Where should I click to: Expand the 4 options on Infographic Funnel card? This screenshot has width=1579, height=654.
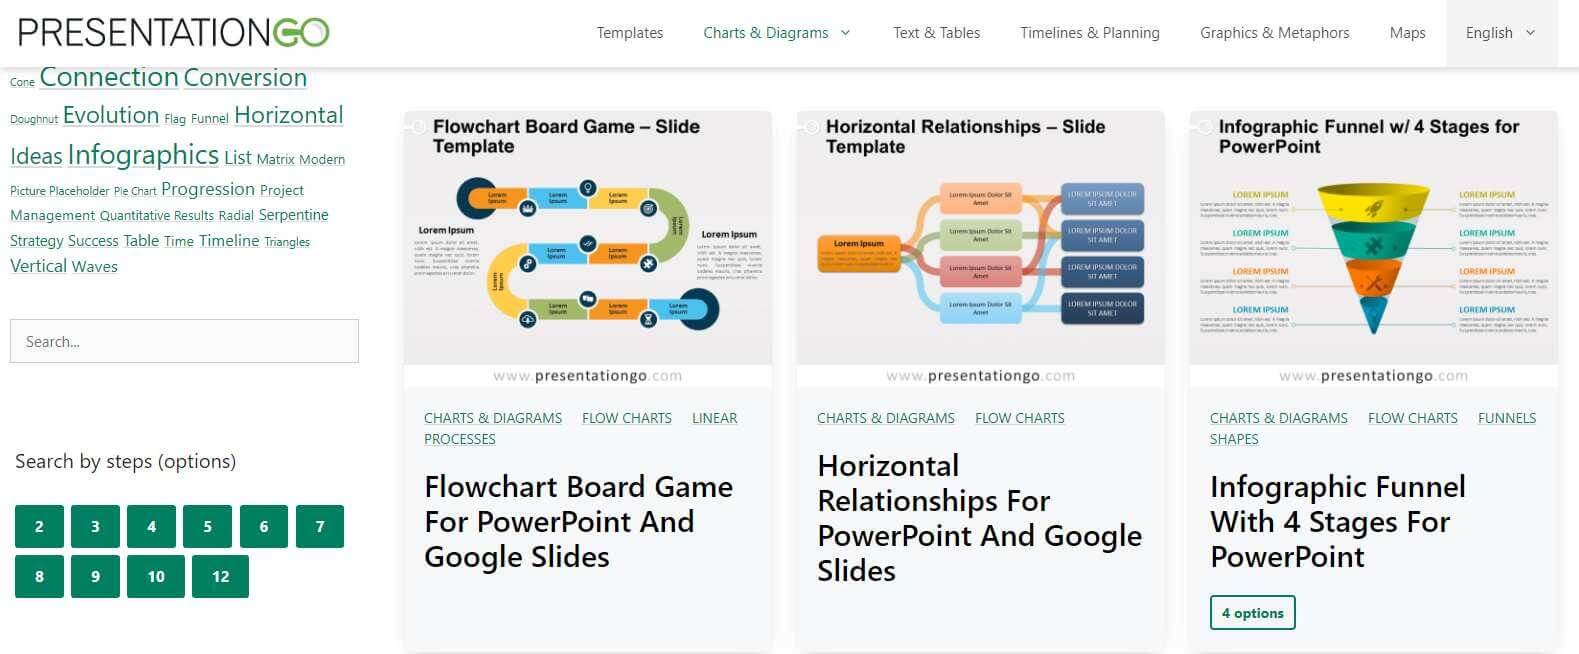pos(1252,612)
